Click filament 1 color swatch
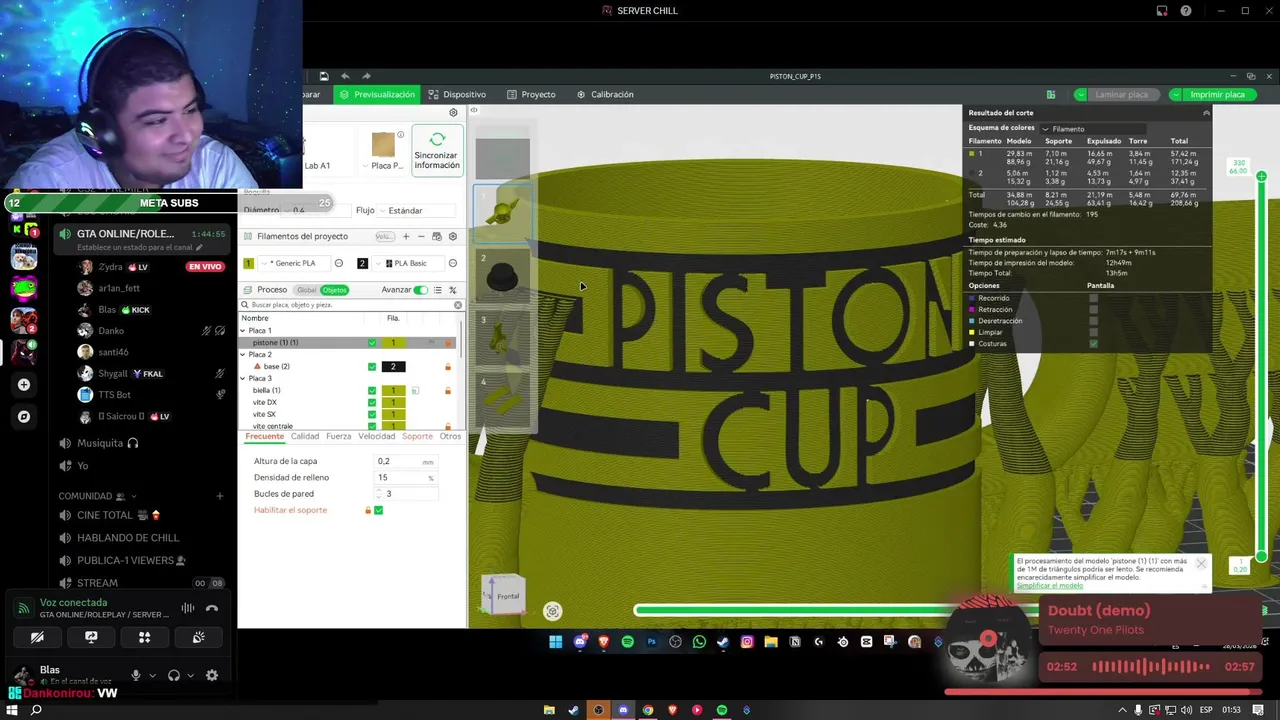 [249, 263]
